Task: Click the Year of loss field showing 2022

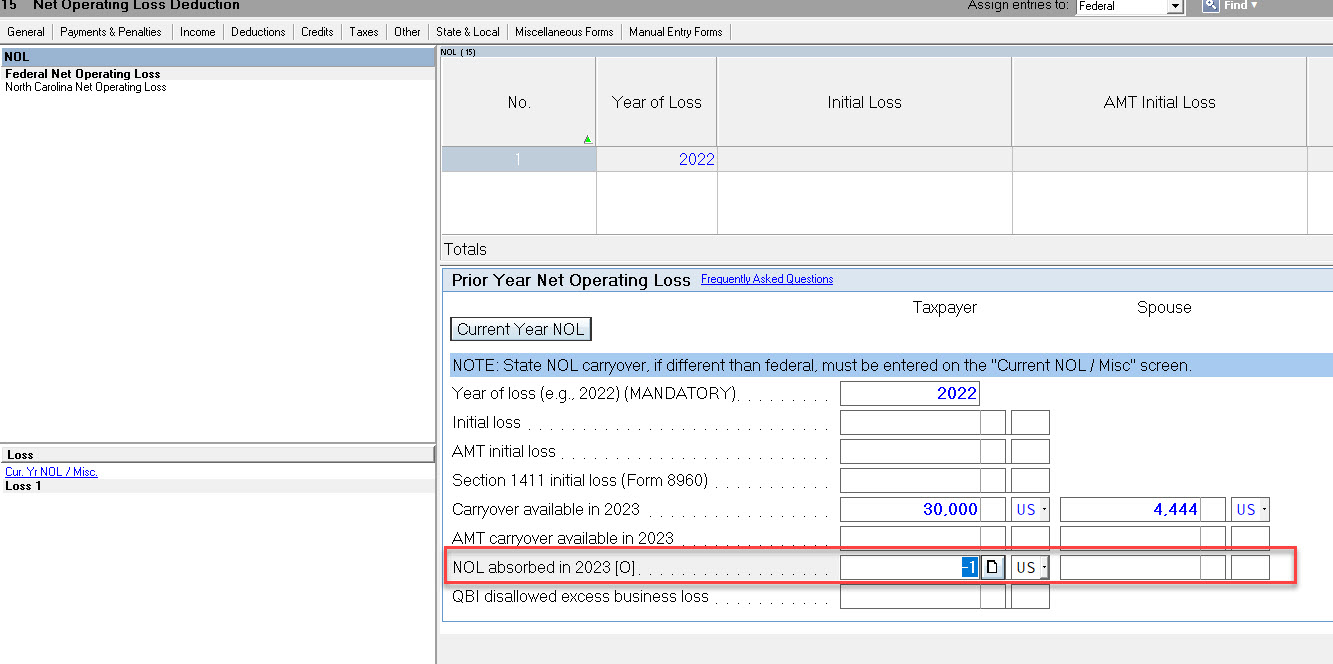Action: point(910,393)
